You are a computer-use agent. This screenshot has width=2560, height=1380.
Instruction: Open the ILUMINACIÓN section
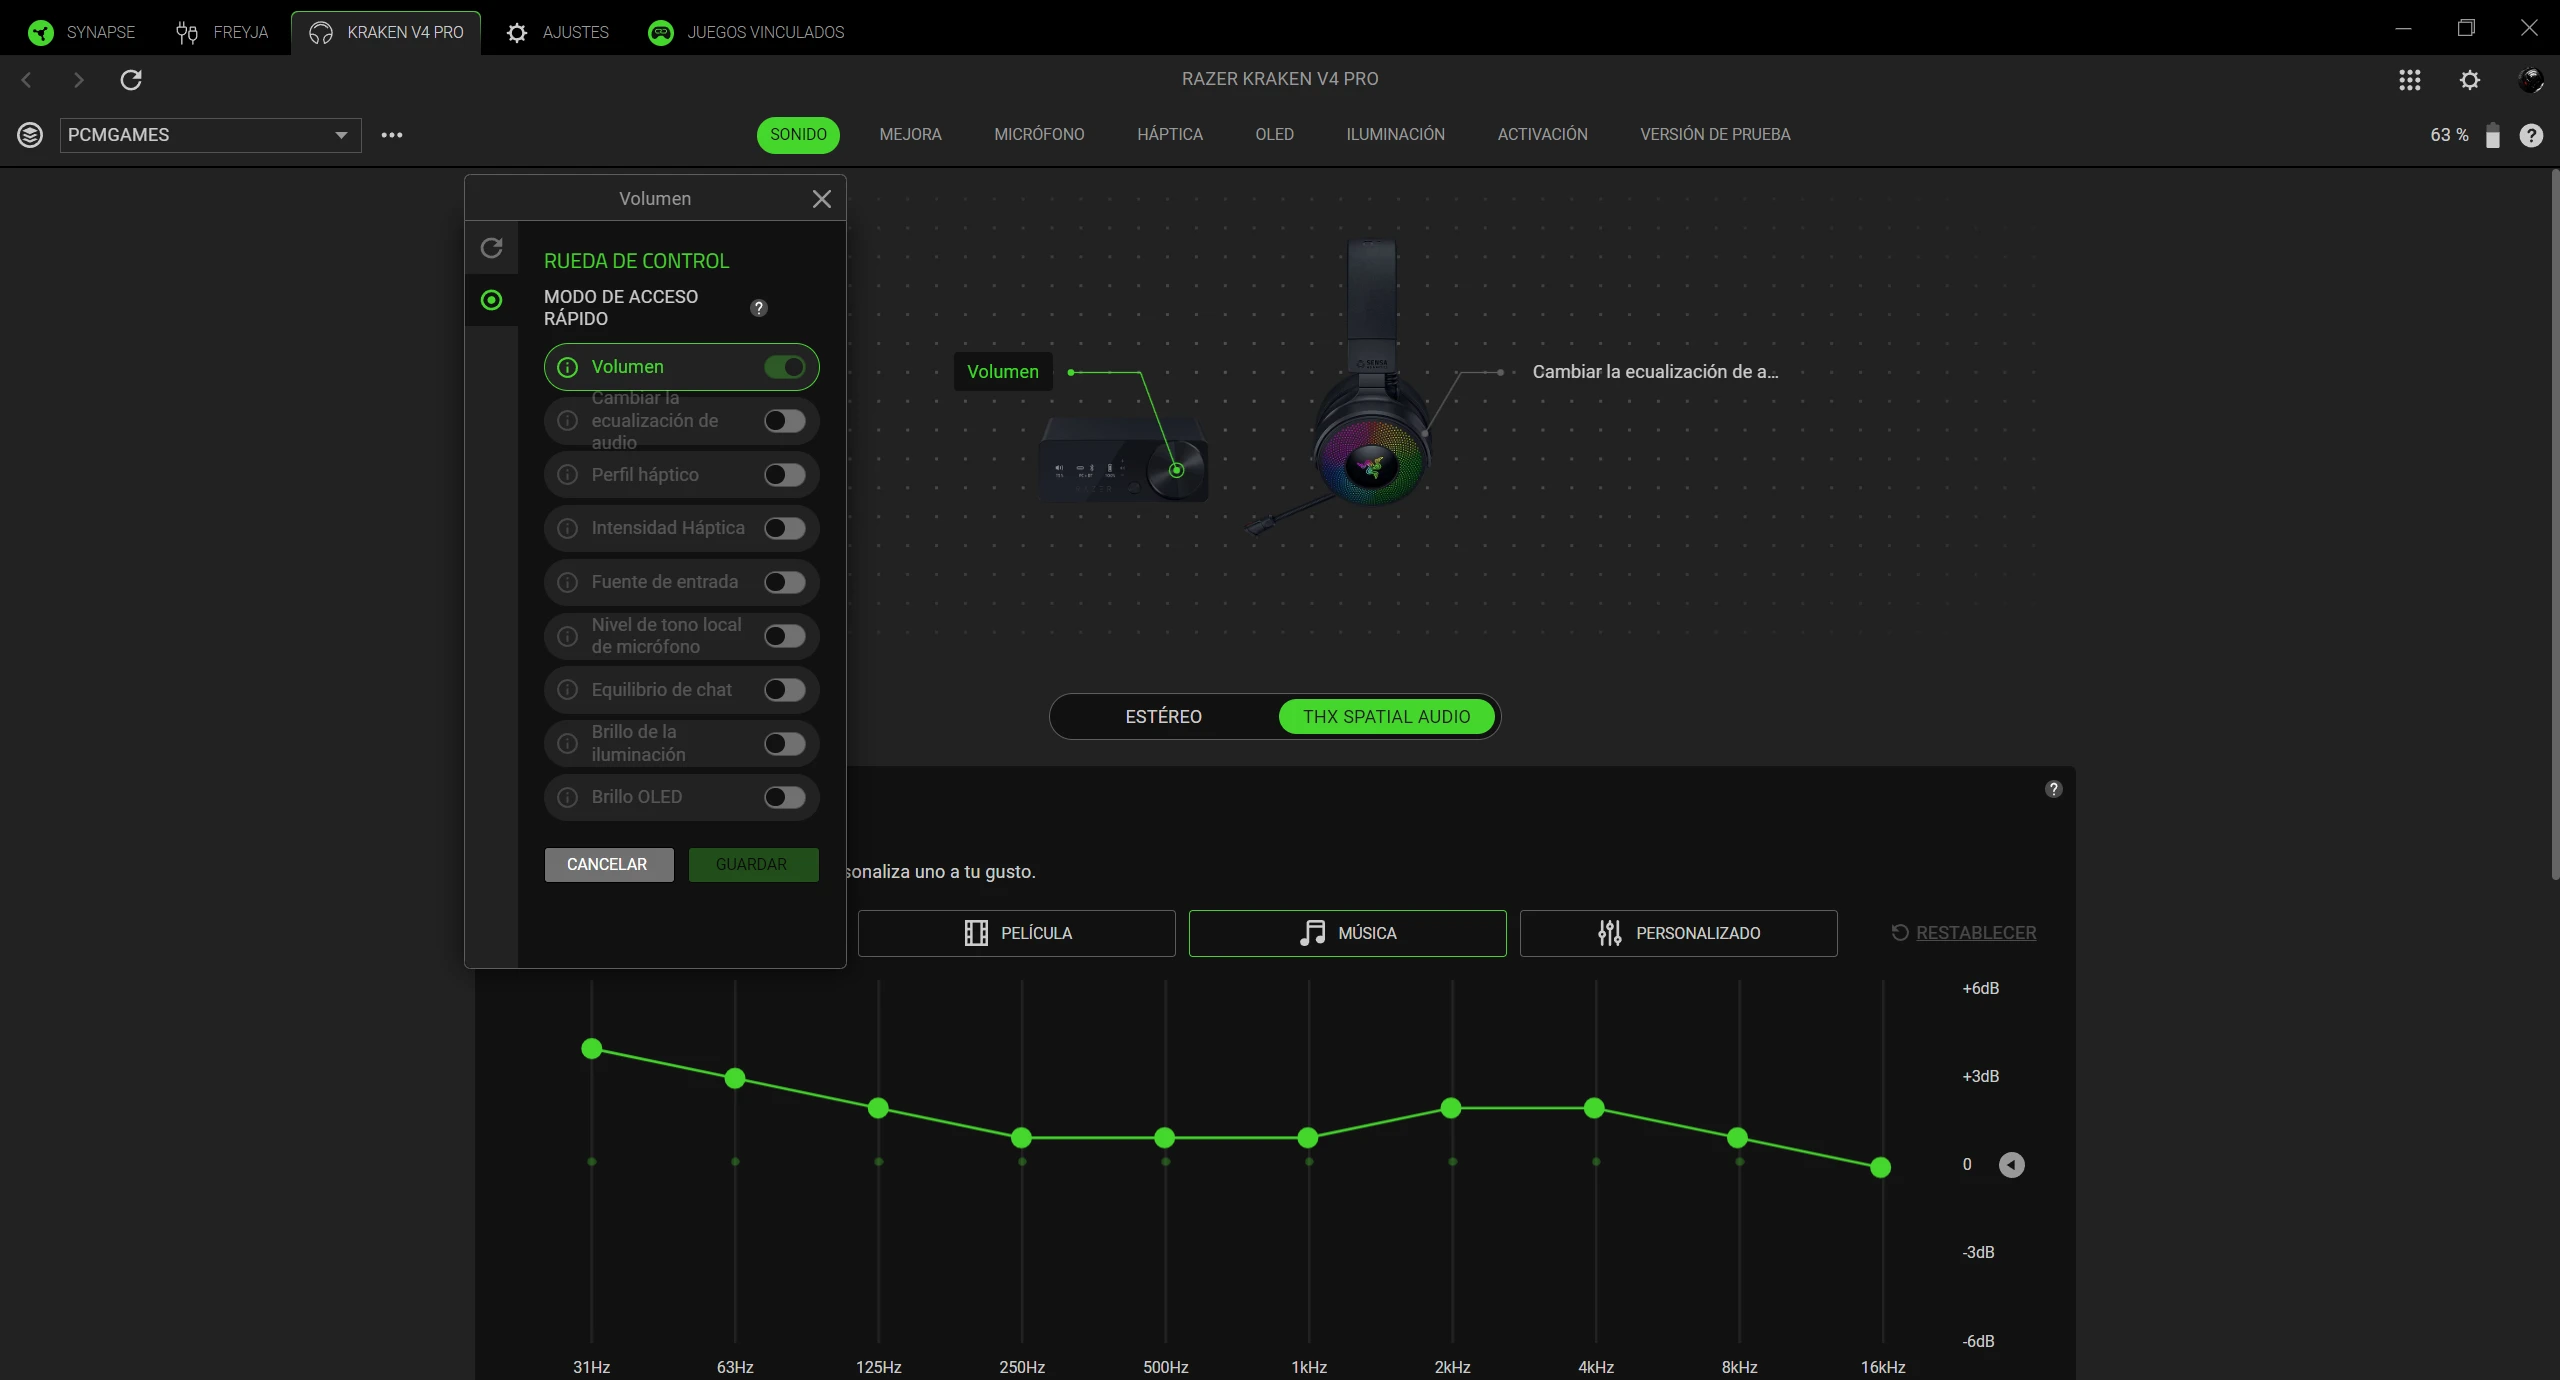tap(1396, 134)
